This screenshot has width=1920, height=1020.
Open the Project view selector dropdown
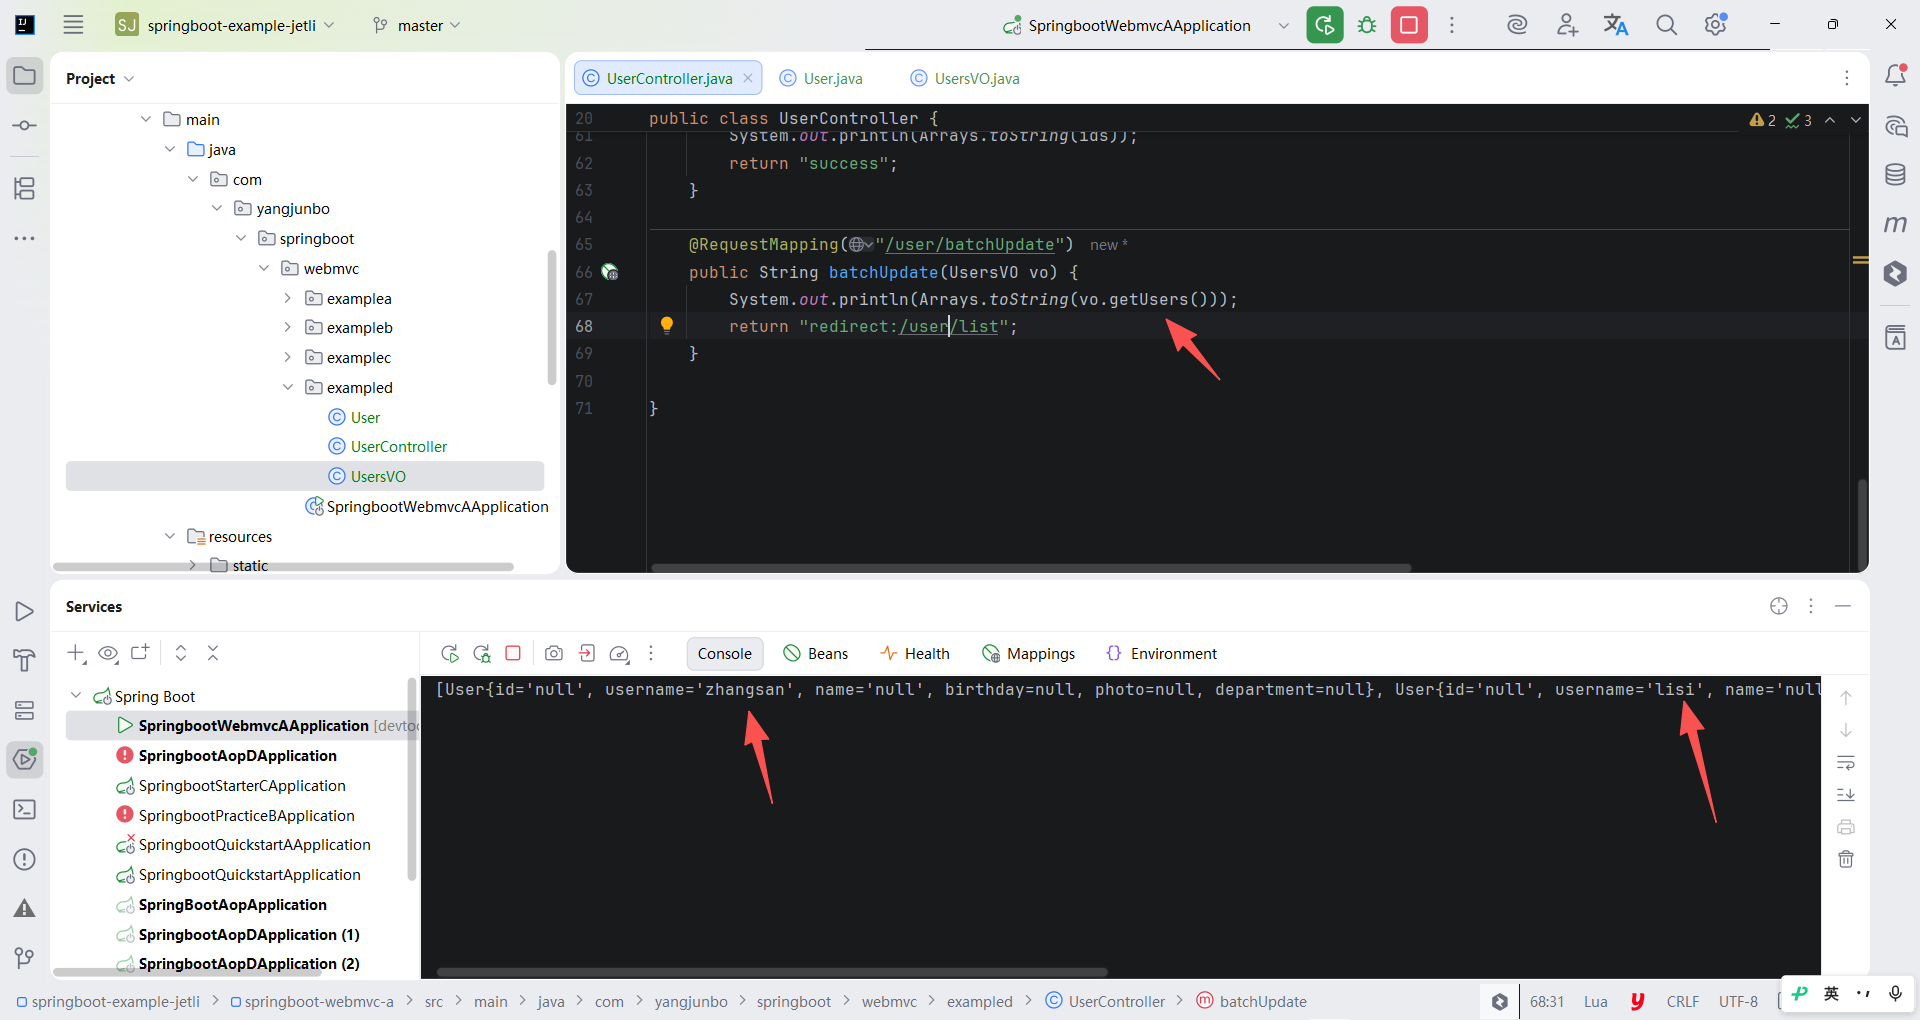tap(100, 78)
